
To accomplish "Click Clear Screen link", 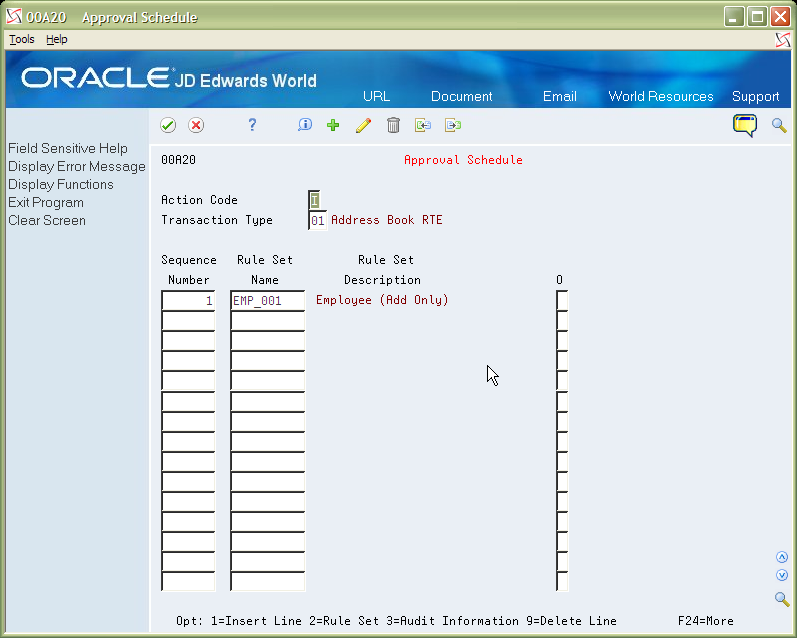I will [47, 220].
